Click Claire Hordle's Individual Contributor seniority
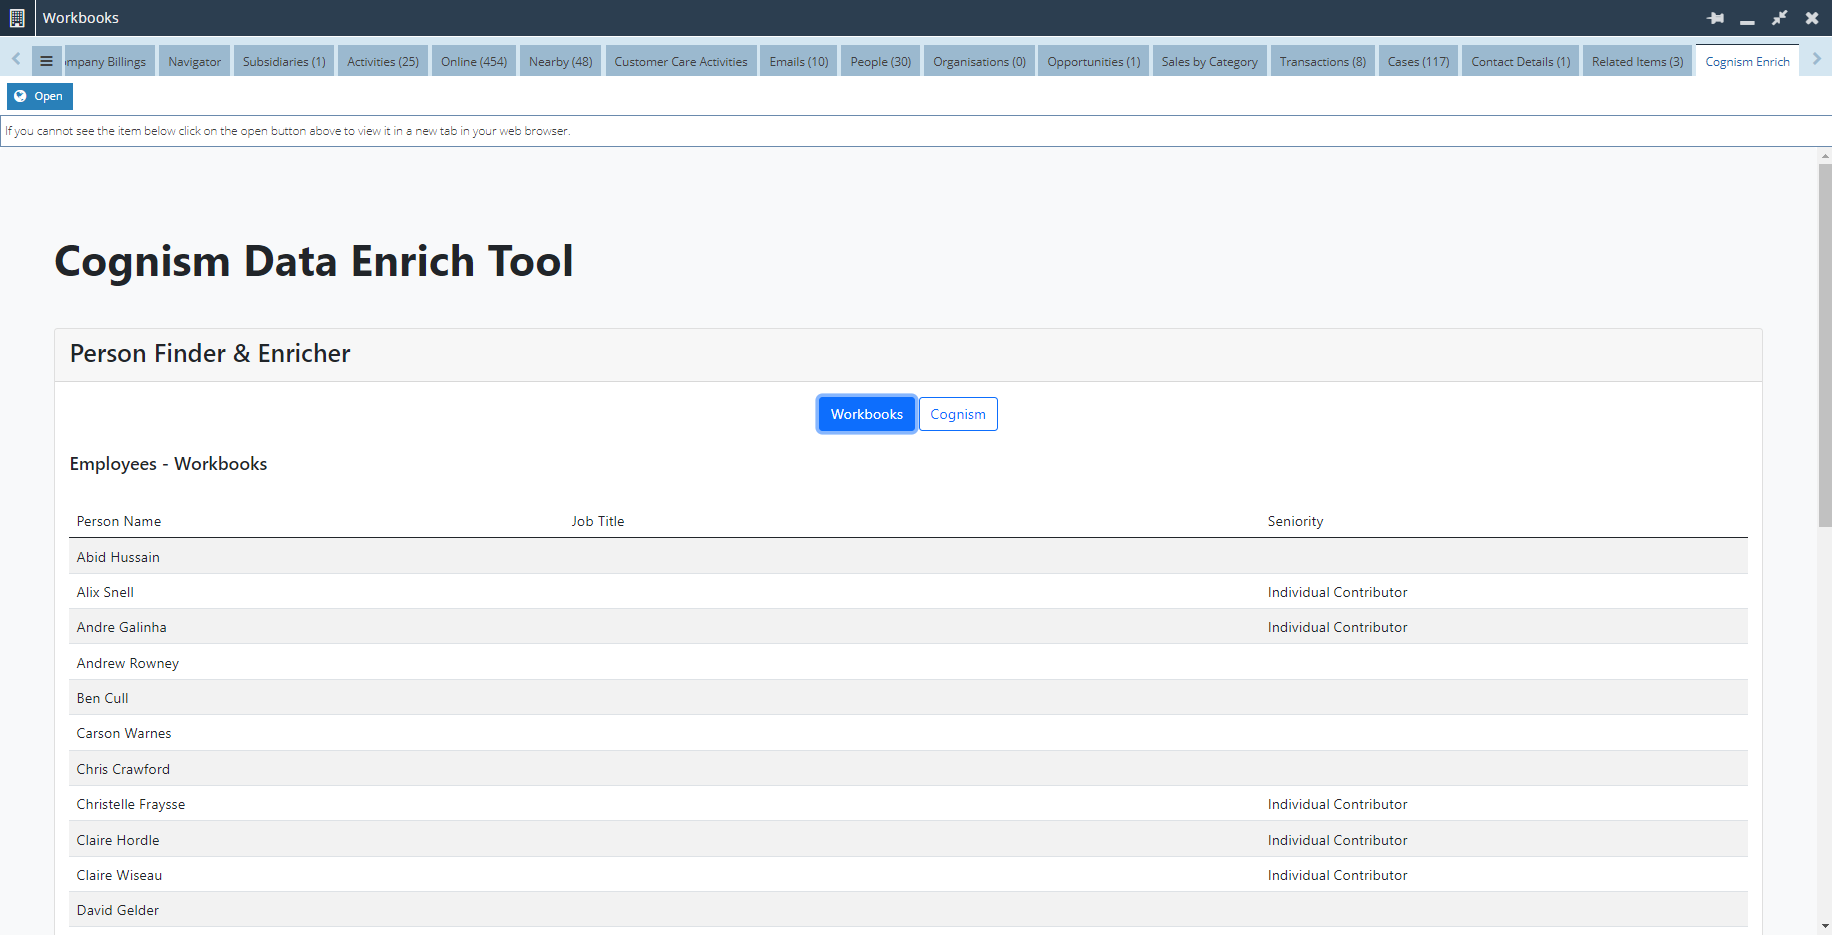 (x=1337, y=840)
